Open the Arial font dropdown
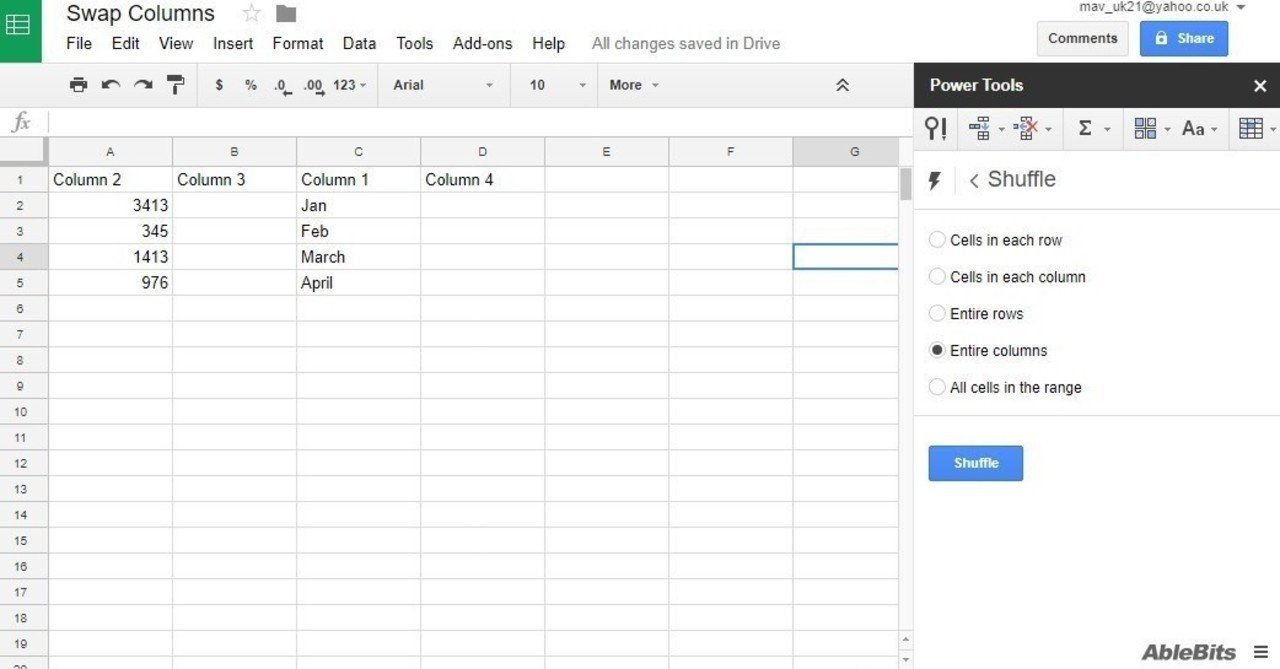The width and height of the screenshot is (1280, 669). pyautogui.click(x=443, y=85)
